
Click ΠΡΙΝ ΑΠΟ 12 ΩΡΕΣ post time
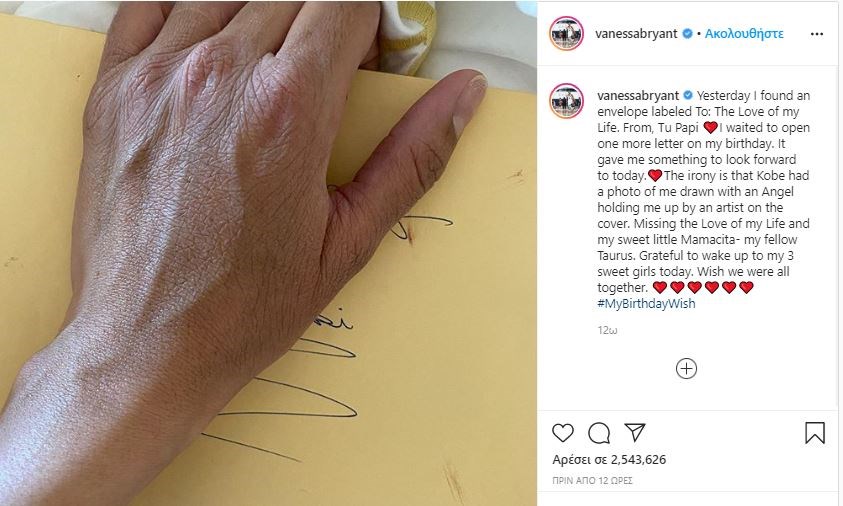[x=592, y=480]
